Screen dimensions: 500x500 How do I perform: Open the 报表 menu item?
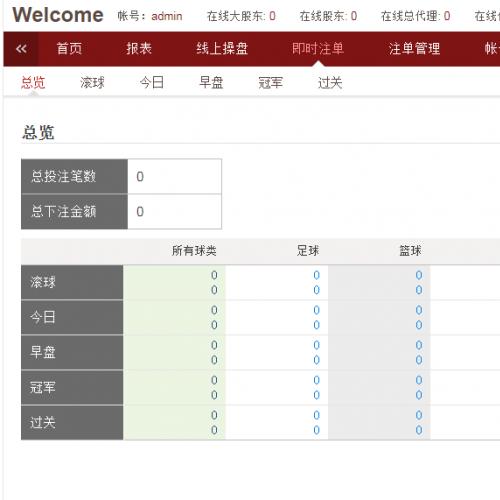[x=139, y=49]
